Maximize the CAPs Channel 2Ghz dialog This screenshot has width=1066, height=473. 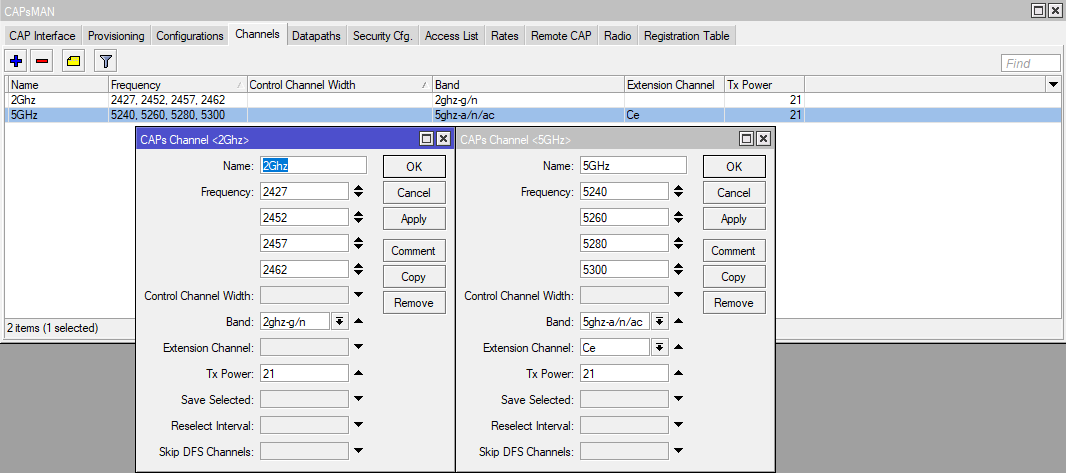[x=427, y=139]
